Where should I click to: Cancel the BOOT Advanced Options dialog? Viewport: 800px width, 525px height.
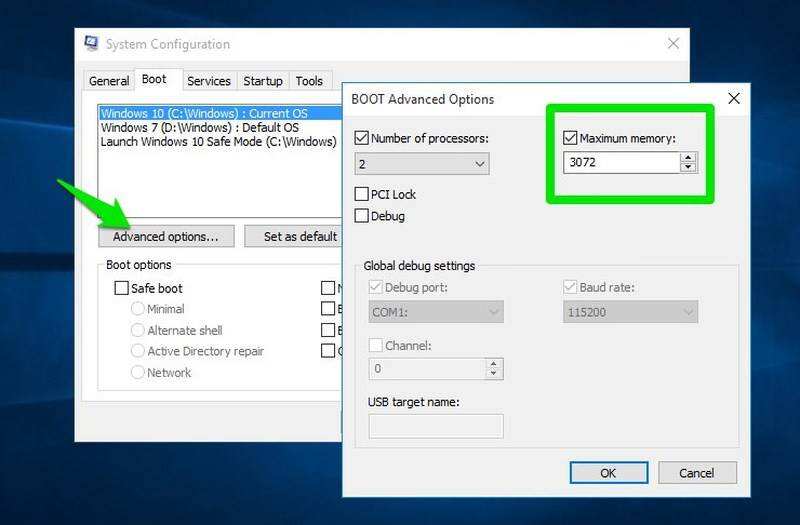click(x=696, y=472)
